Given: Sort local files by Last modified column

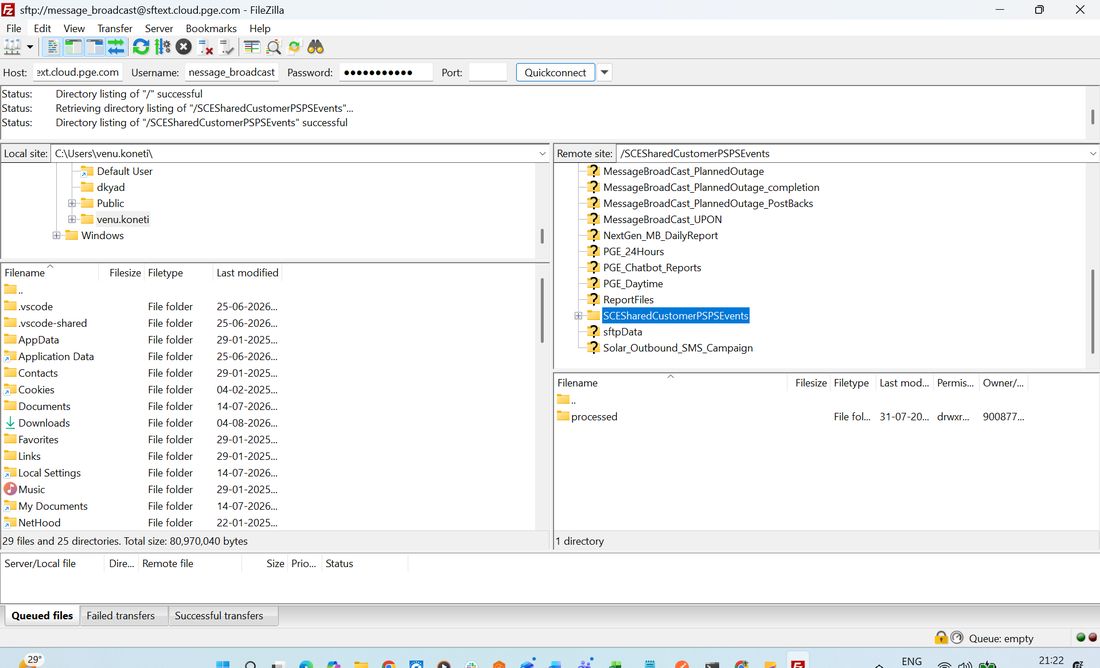Looking at the screenshot, I should (x=247, y=272).
